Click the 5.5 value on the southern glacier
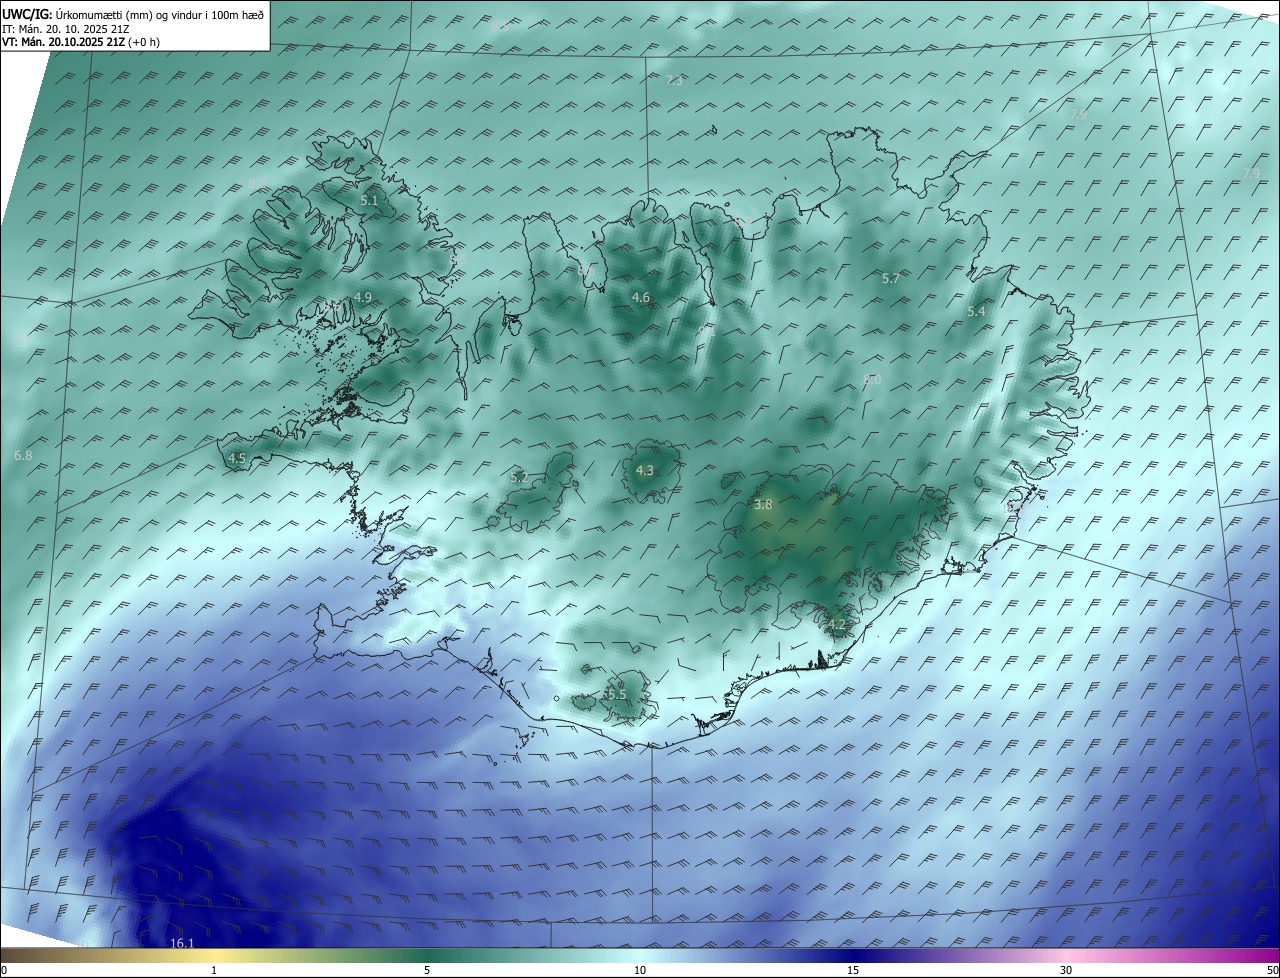The image size is (1280, 978). click(x=617, y=694)
